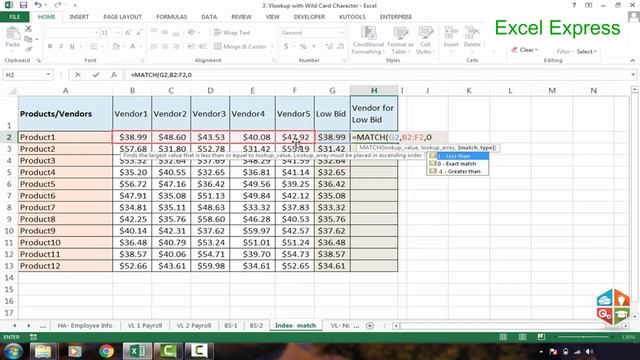Open the FORMULAS ribbon tab

(x=171, y=17)
